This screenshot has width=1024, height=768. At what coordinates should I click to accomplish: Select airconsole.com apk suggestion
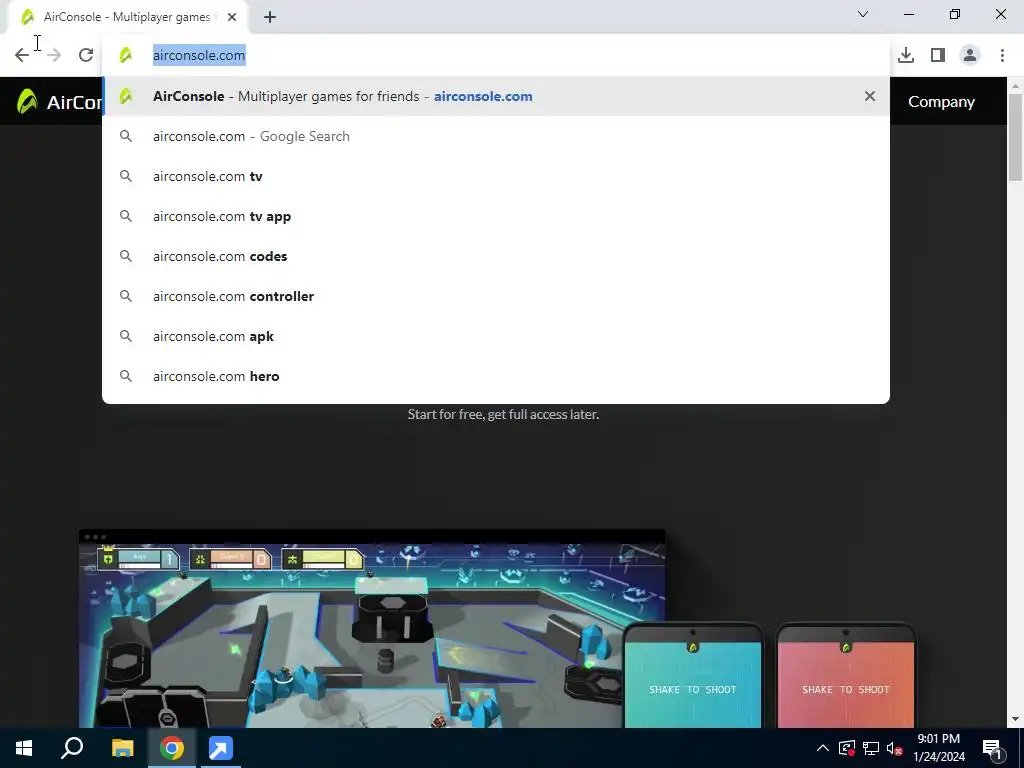coord(496,336)
